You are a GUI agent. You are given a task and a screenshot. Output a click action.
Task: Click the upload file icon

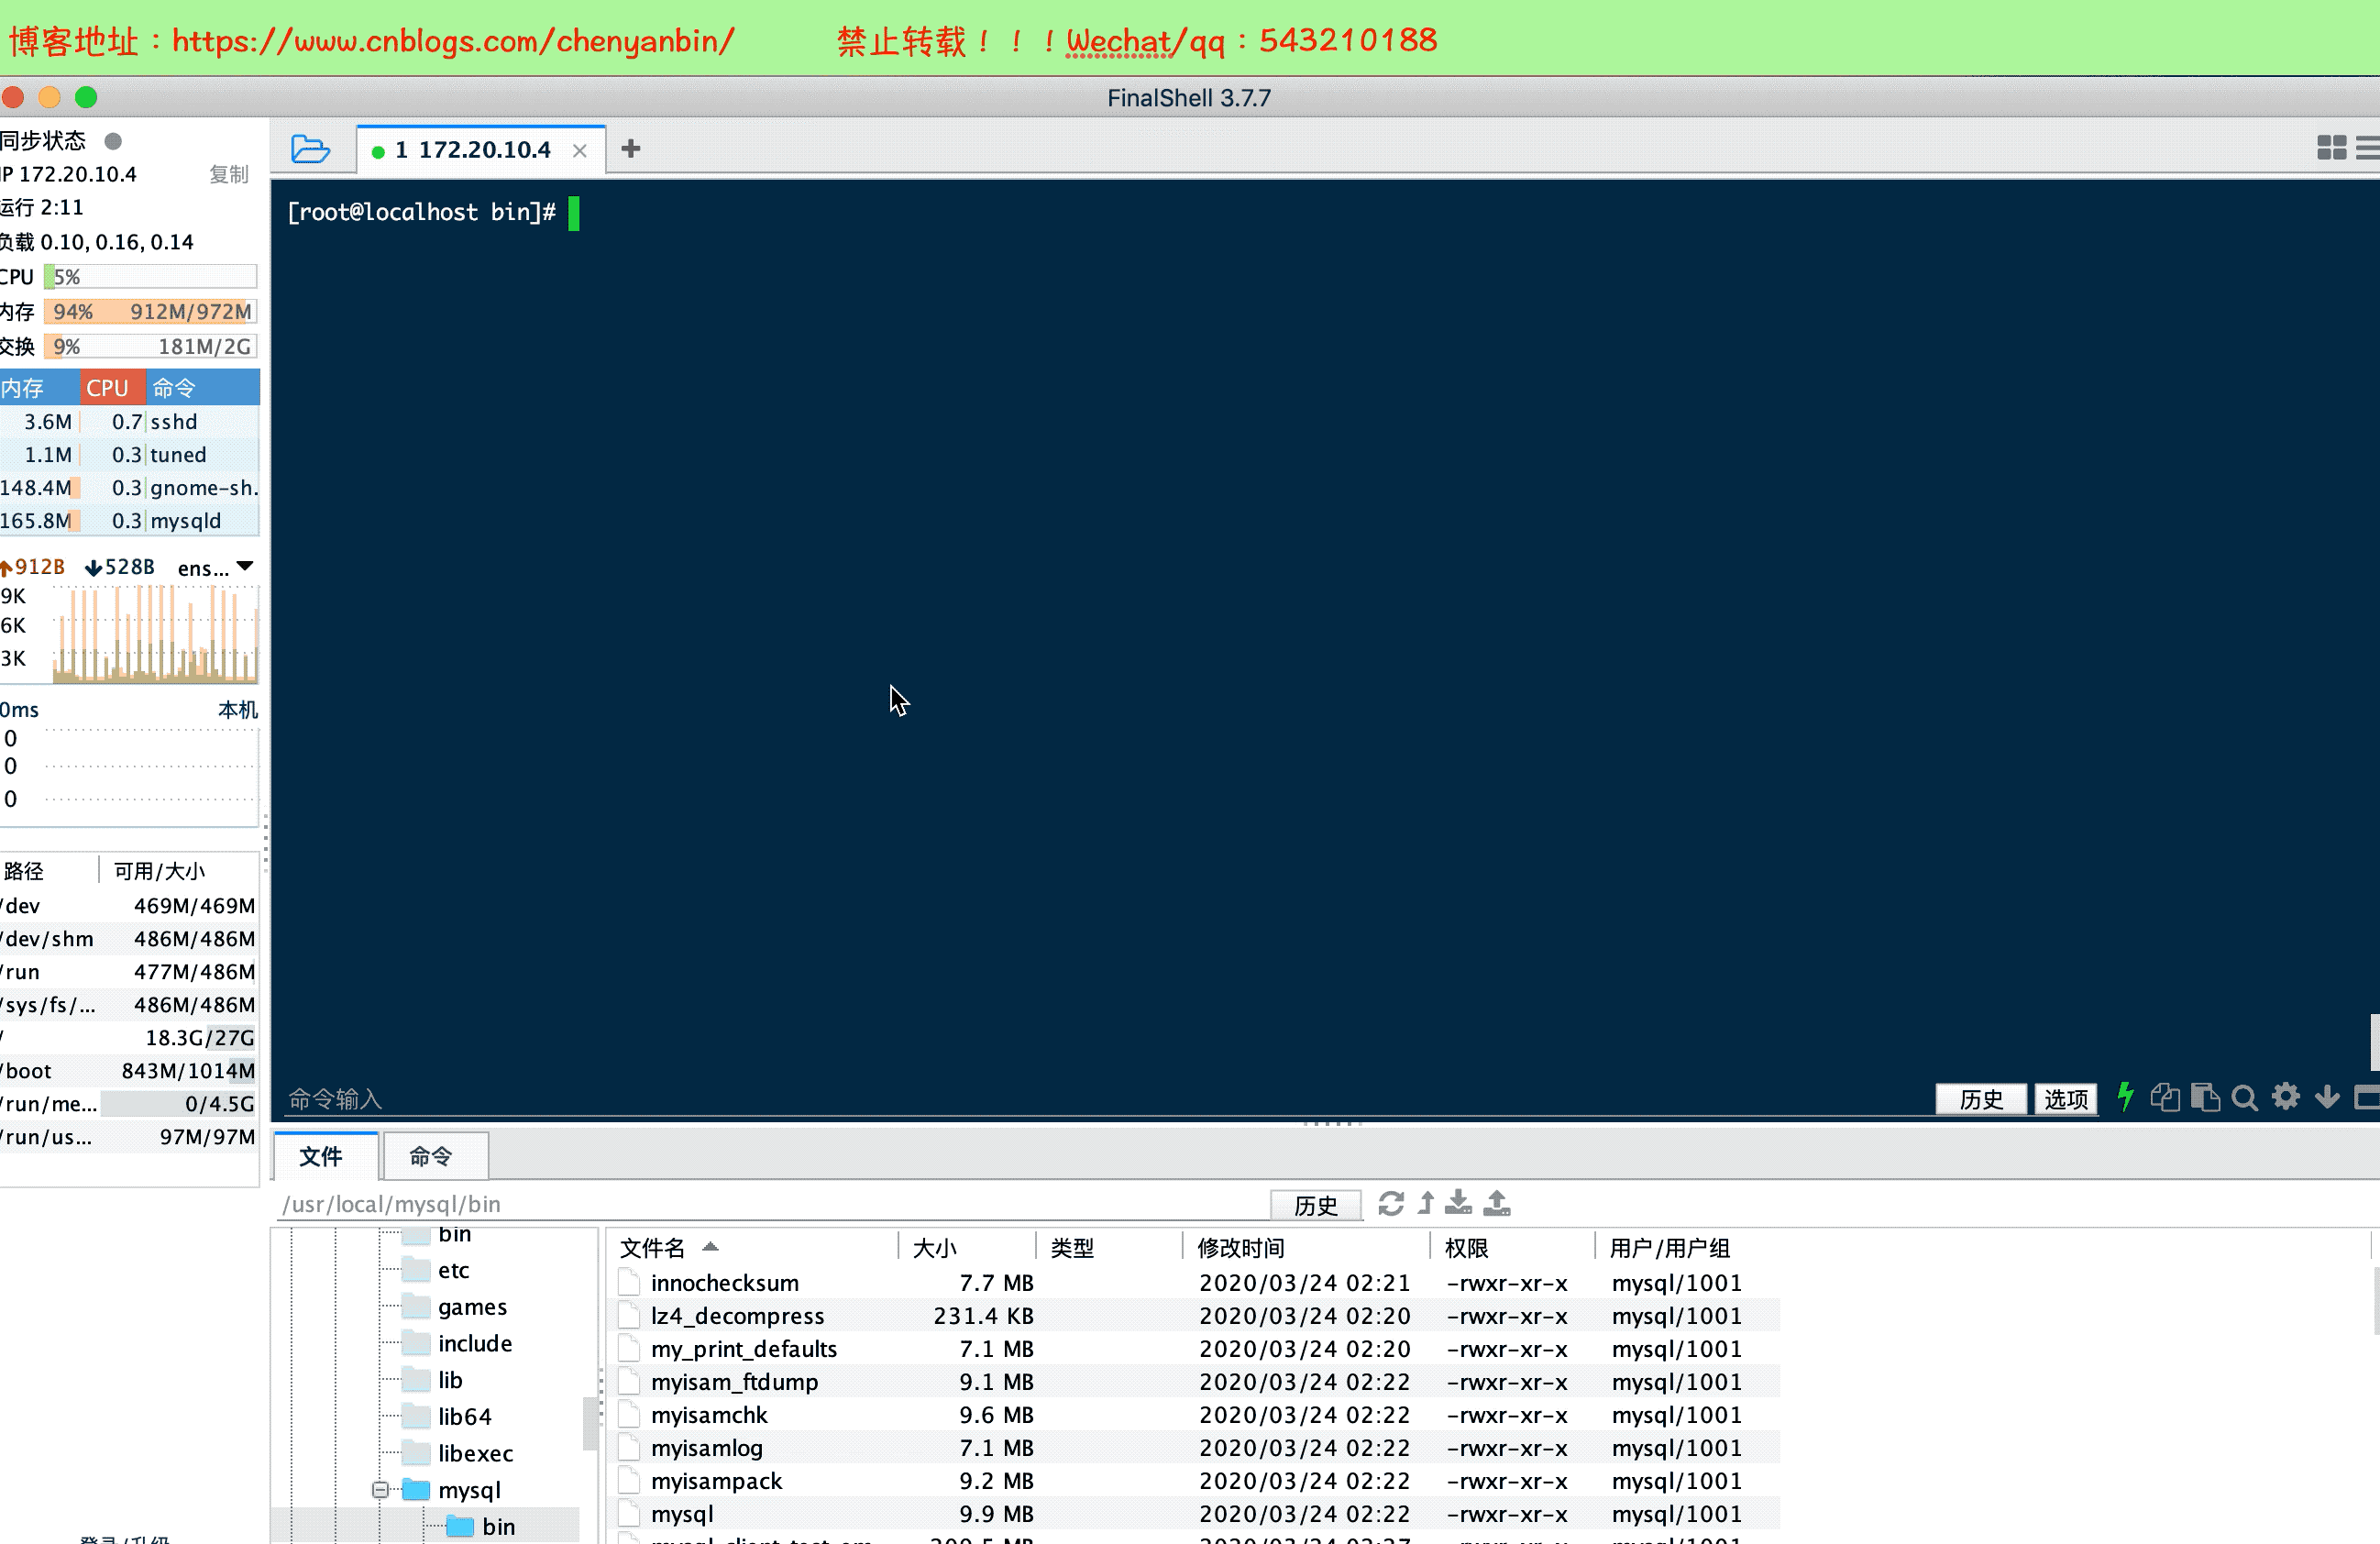1497,1203
